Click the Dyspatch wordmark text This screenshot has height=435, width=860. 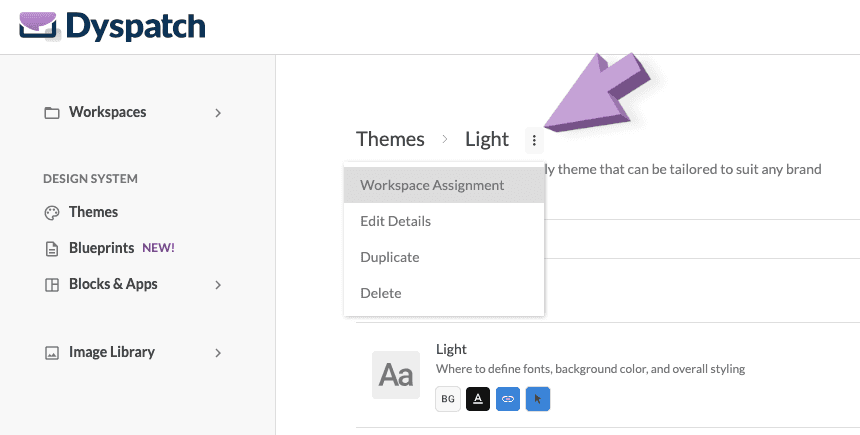tap(135, 27)
